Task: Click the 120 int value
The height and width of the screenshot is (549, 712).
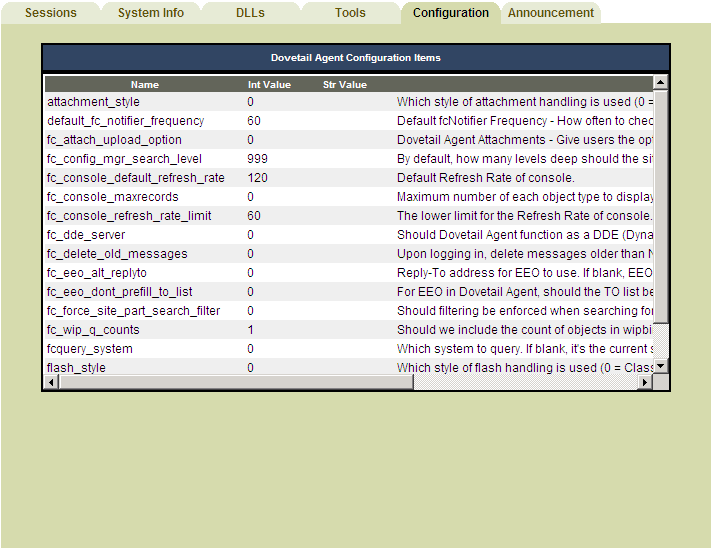Action: pyautogui.click(x=257, y=178)
